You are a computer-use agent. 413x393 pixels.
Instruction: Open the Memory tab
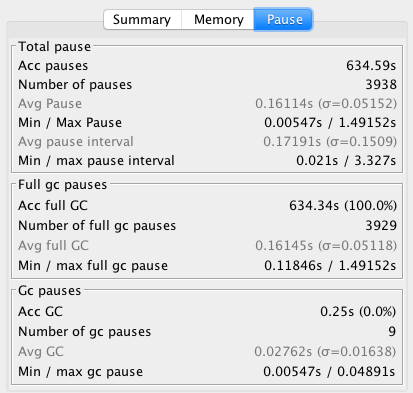pos(218,20)
